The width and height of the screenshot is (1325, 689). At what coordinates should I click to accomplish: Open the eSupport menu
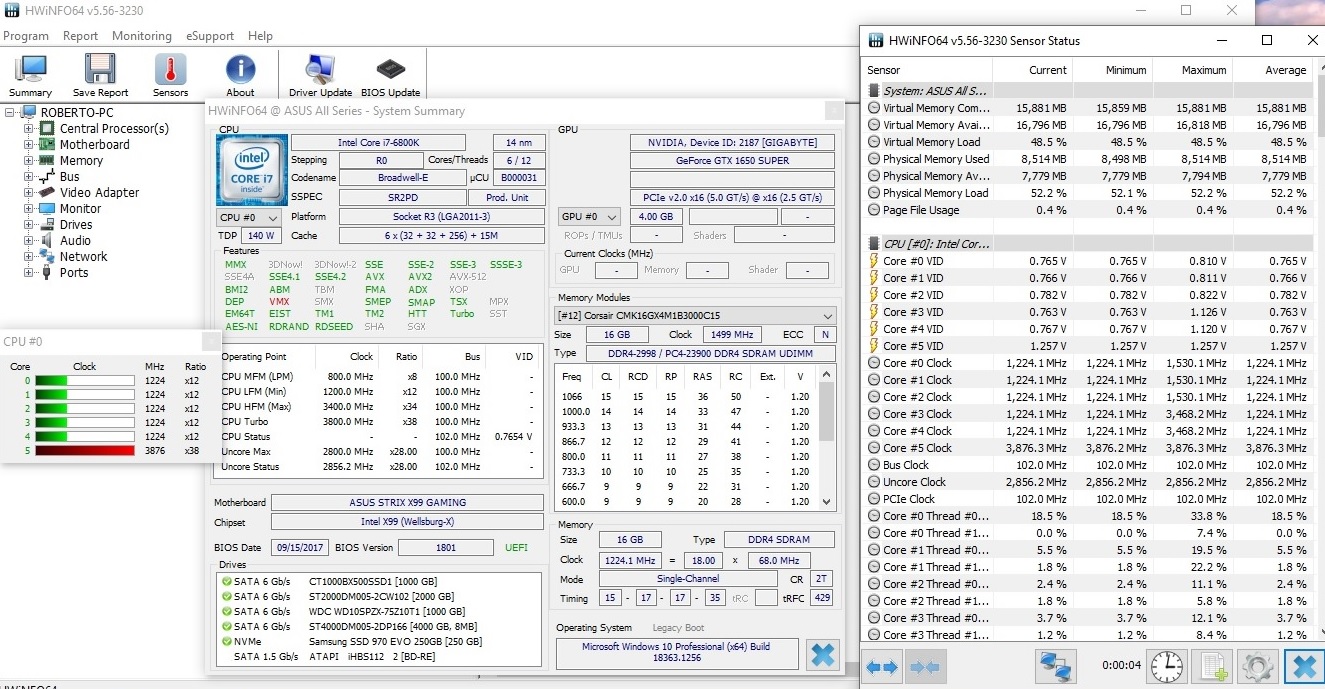click(209, 36)
